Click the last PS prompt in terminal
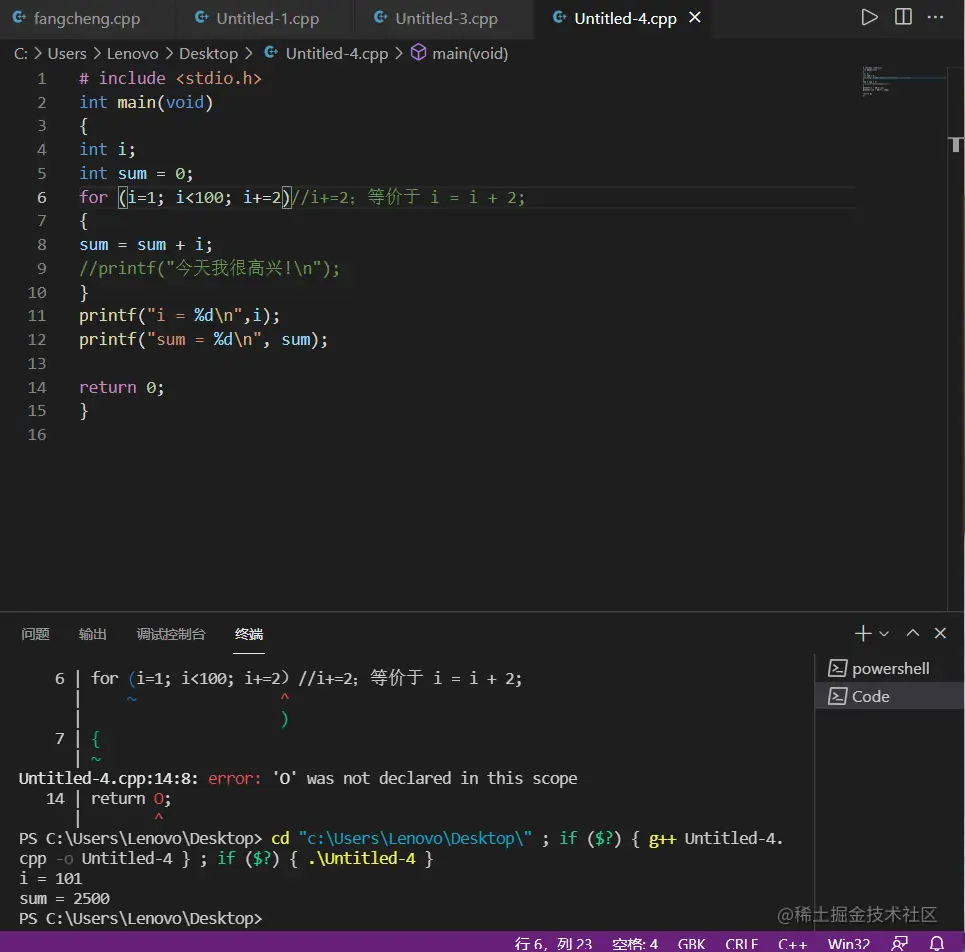This screenshot has width=965, height=952. [140, 918]
